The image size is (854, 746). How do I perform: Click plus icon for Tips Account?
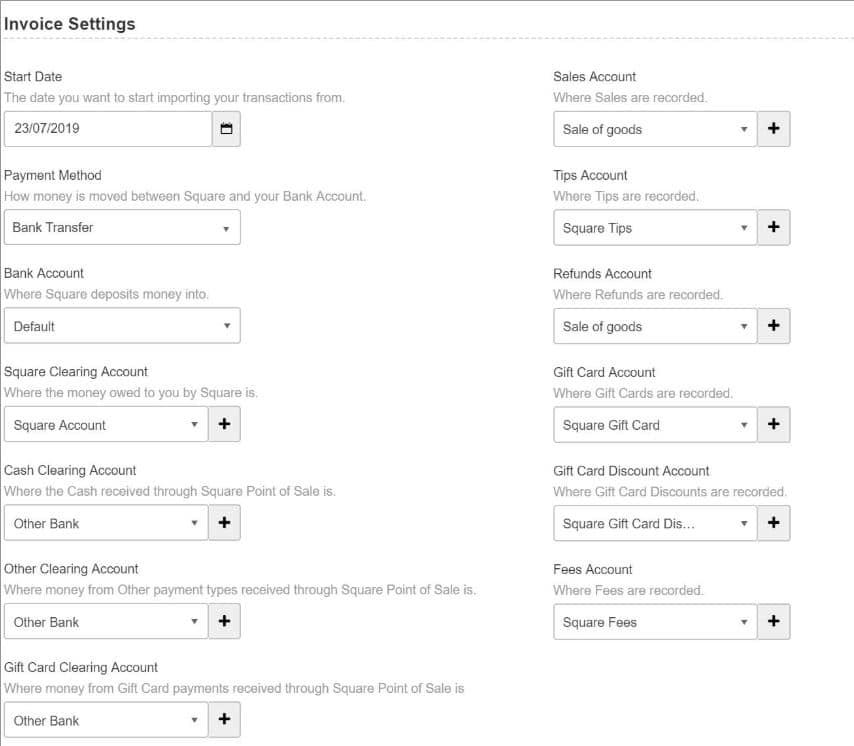coord(773,228)
